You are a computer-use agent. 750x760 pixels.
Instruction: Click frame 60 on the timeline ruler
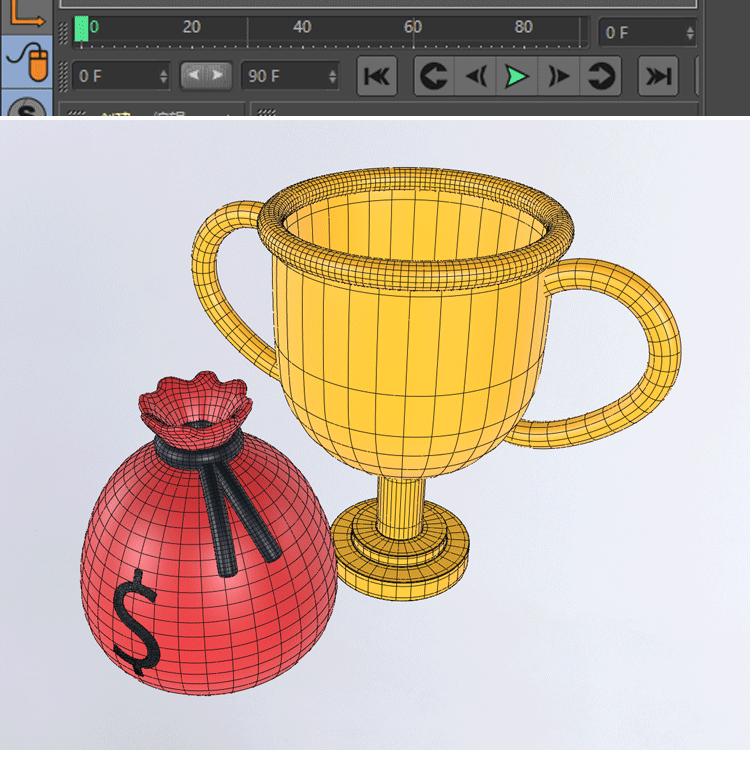pyautogui.click(x=413, y=30)
